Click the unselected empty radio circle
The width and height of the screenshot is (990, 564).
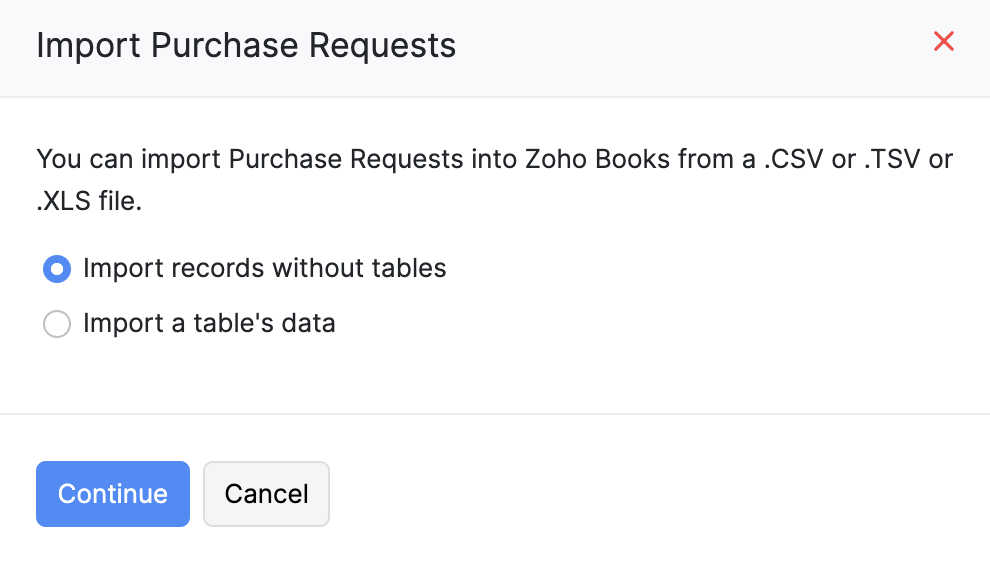tap(57, 324)
